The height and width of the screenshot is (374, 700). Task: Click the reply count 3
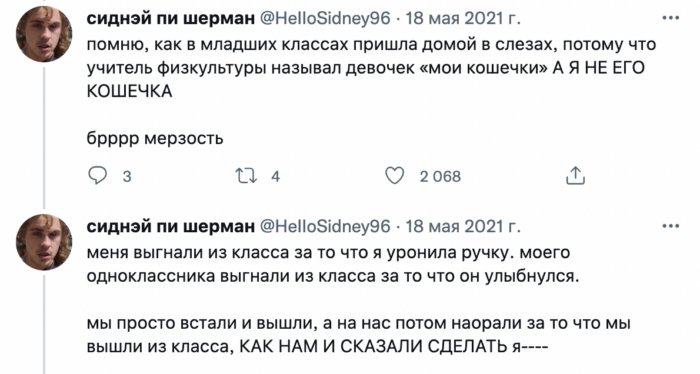click(x=127, y=176)
